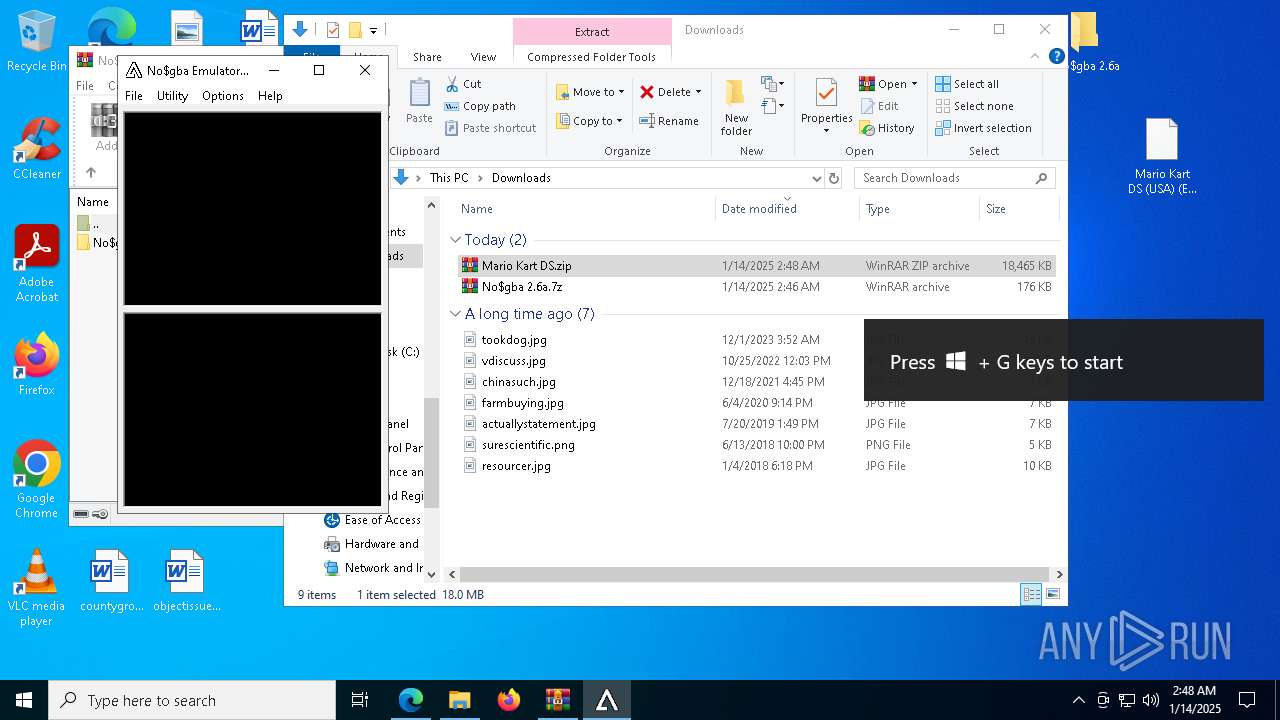Select the Google Chrome desktop icon
The image size is (1280, 720).
(x=36, y=479)
